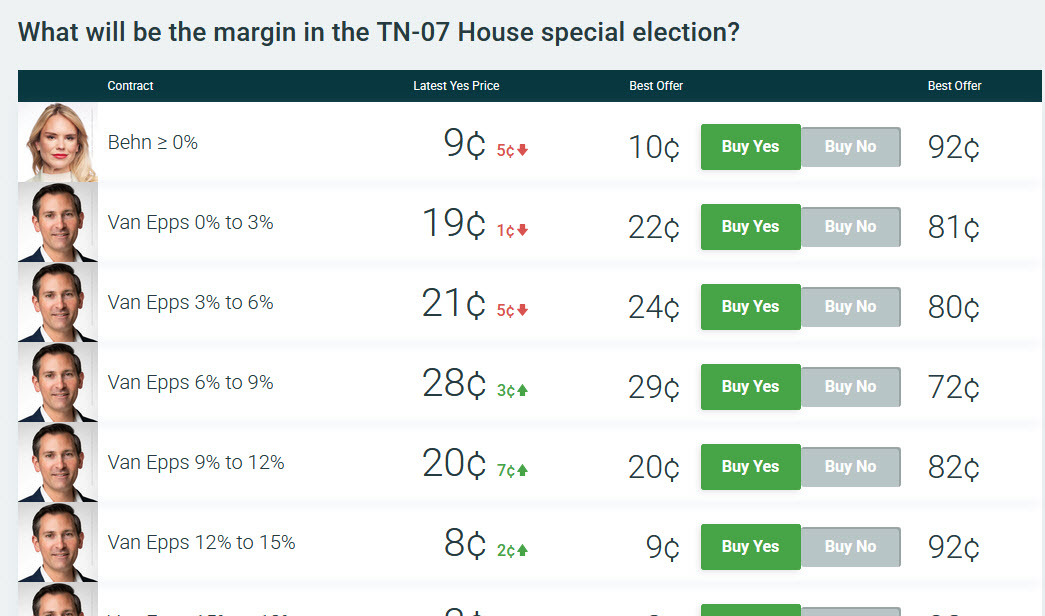1045x616 pixels.
Task: Buy Yes on Van Epps 0% to 3%
Action: tap(750, 226)
